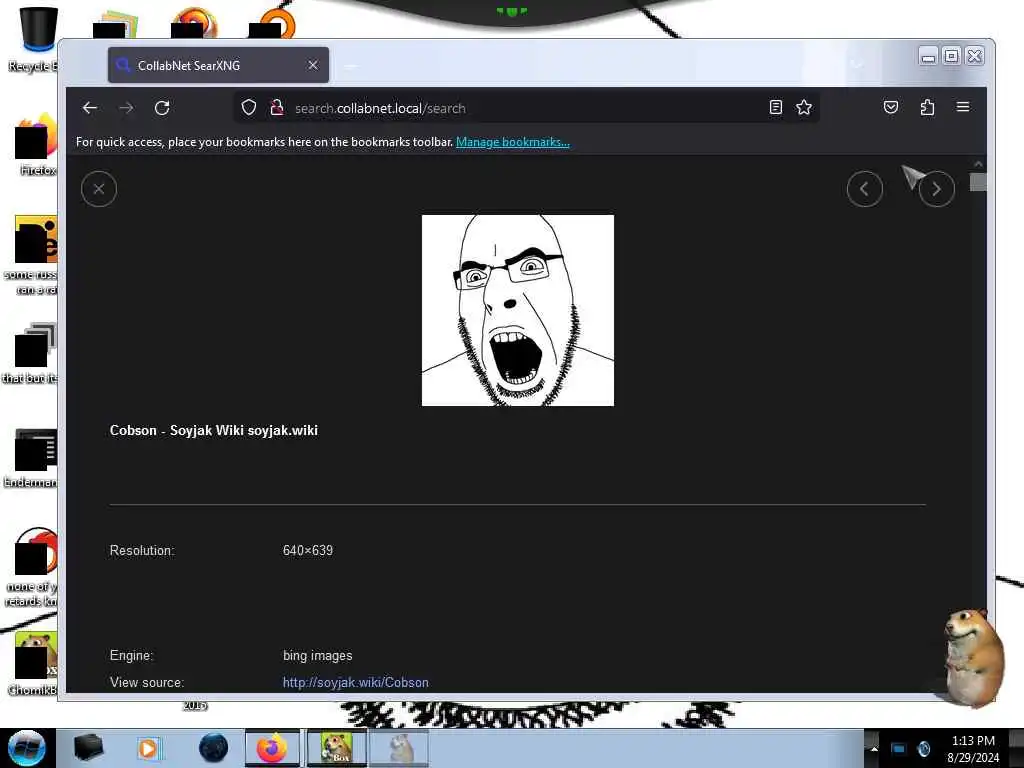Image resolution: width=1024 pixels, height=768 pixels.
Task: Launch the media player taskbar icon
Action: (149, 748)
